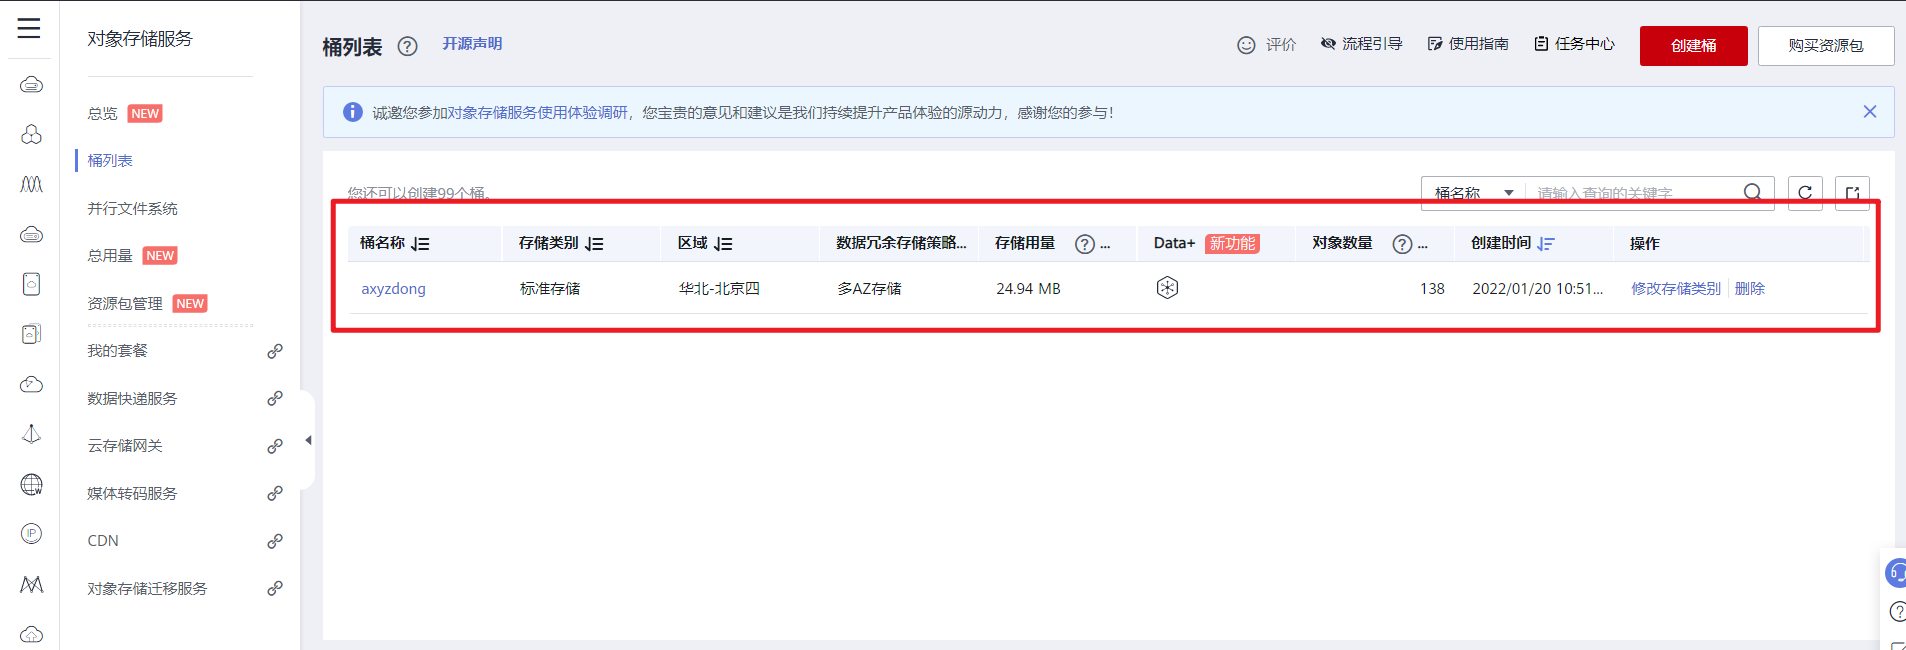
Task: Open CDN external link
Action: 103,541
